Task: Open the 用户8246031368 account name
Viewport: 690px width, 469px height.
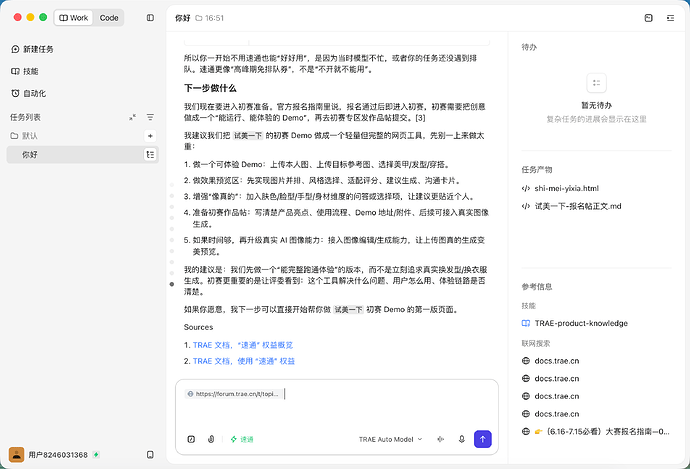Action: point(58,454)
